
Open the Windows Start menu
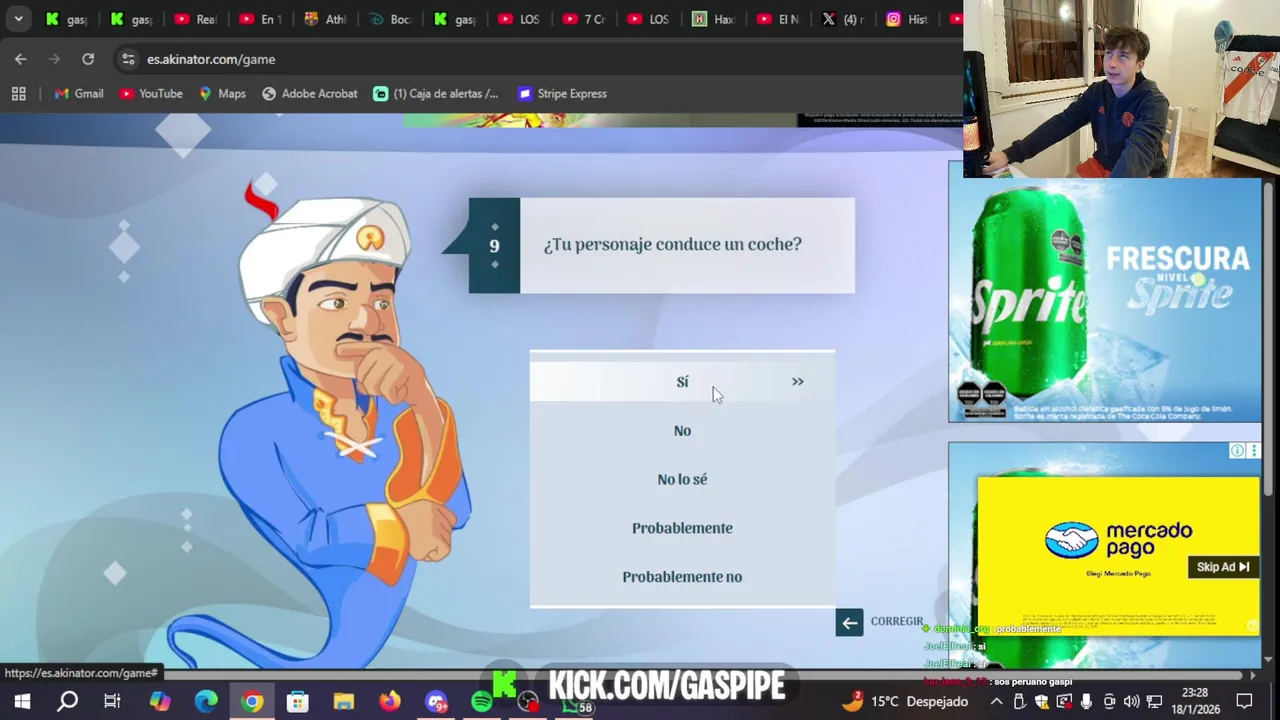(21, 701)
